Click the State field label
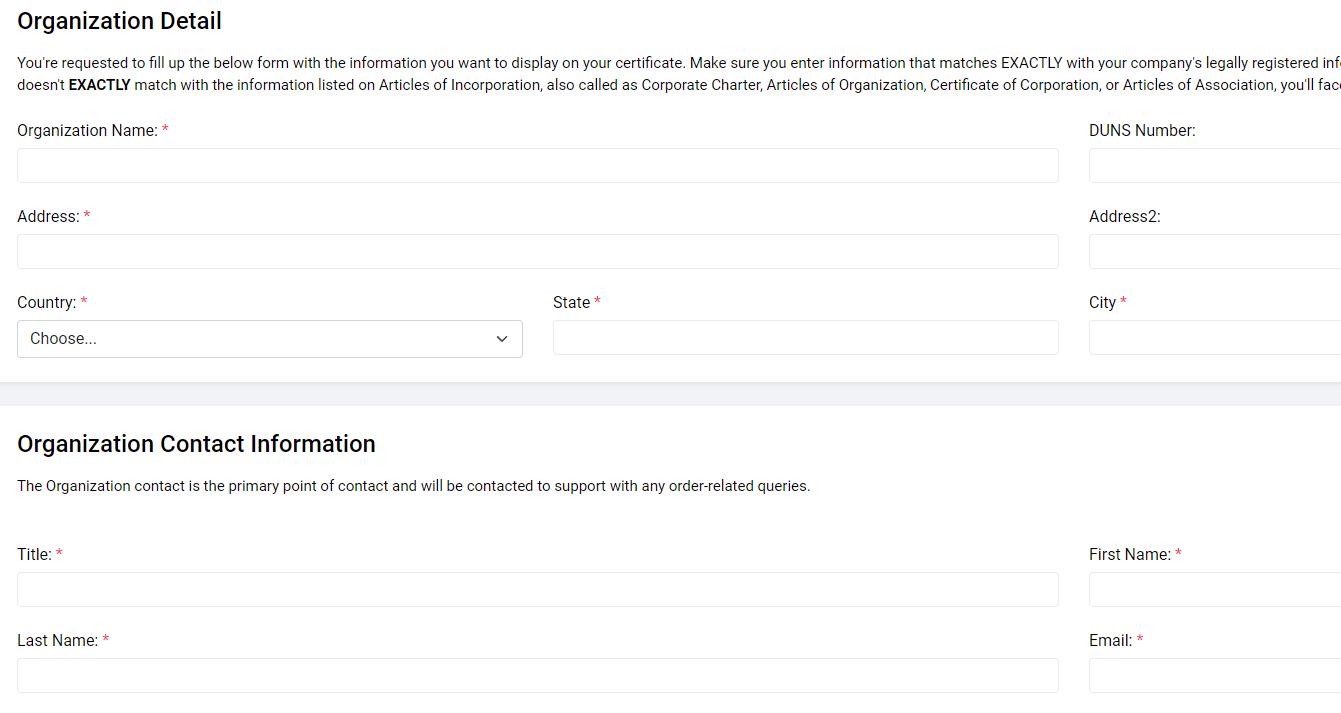The image size is (1341, 713). pyautogui.click(x=570, y=301)
